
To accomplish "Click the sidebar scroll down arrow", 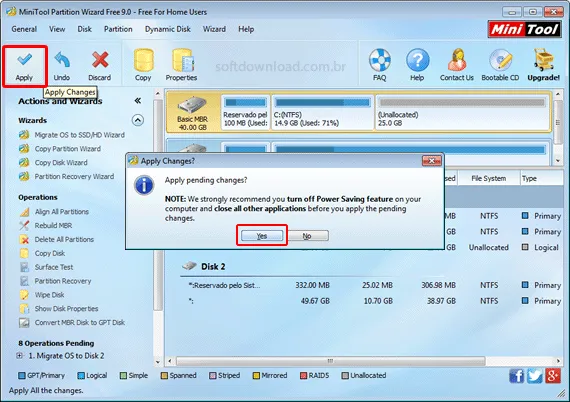I will (158, 362).
